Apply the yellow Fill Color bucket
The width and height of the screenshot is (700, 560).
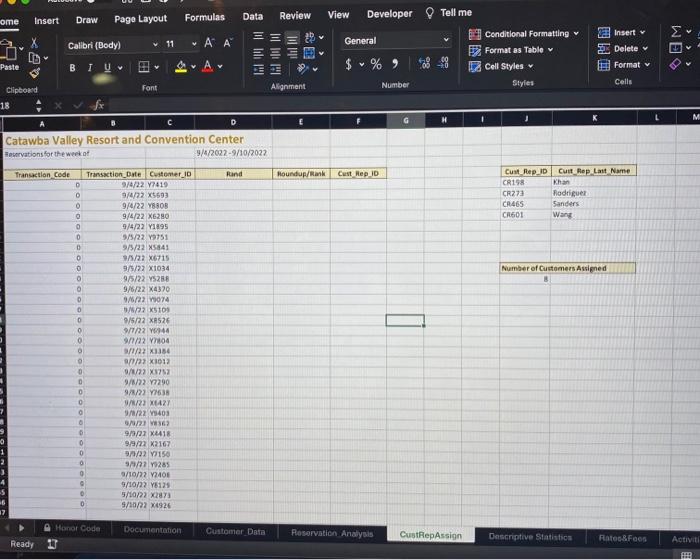pyautogui.click(x=181, y=67)
